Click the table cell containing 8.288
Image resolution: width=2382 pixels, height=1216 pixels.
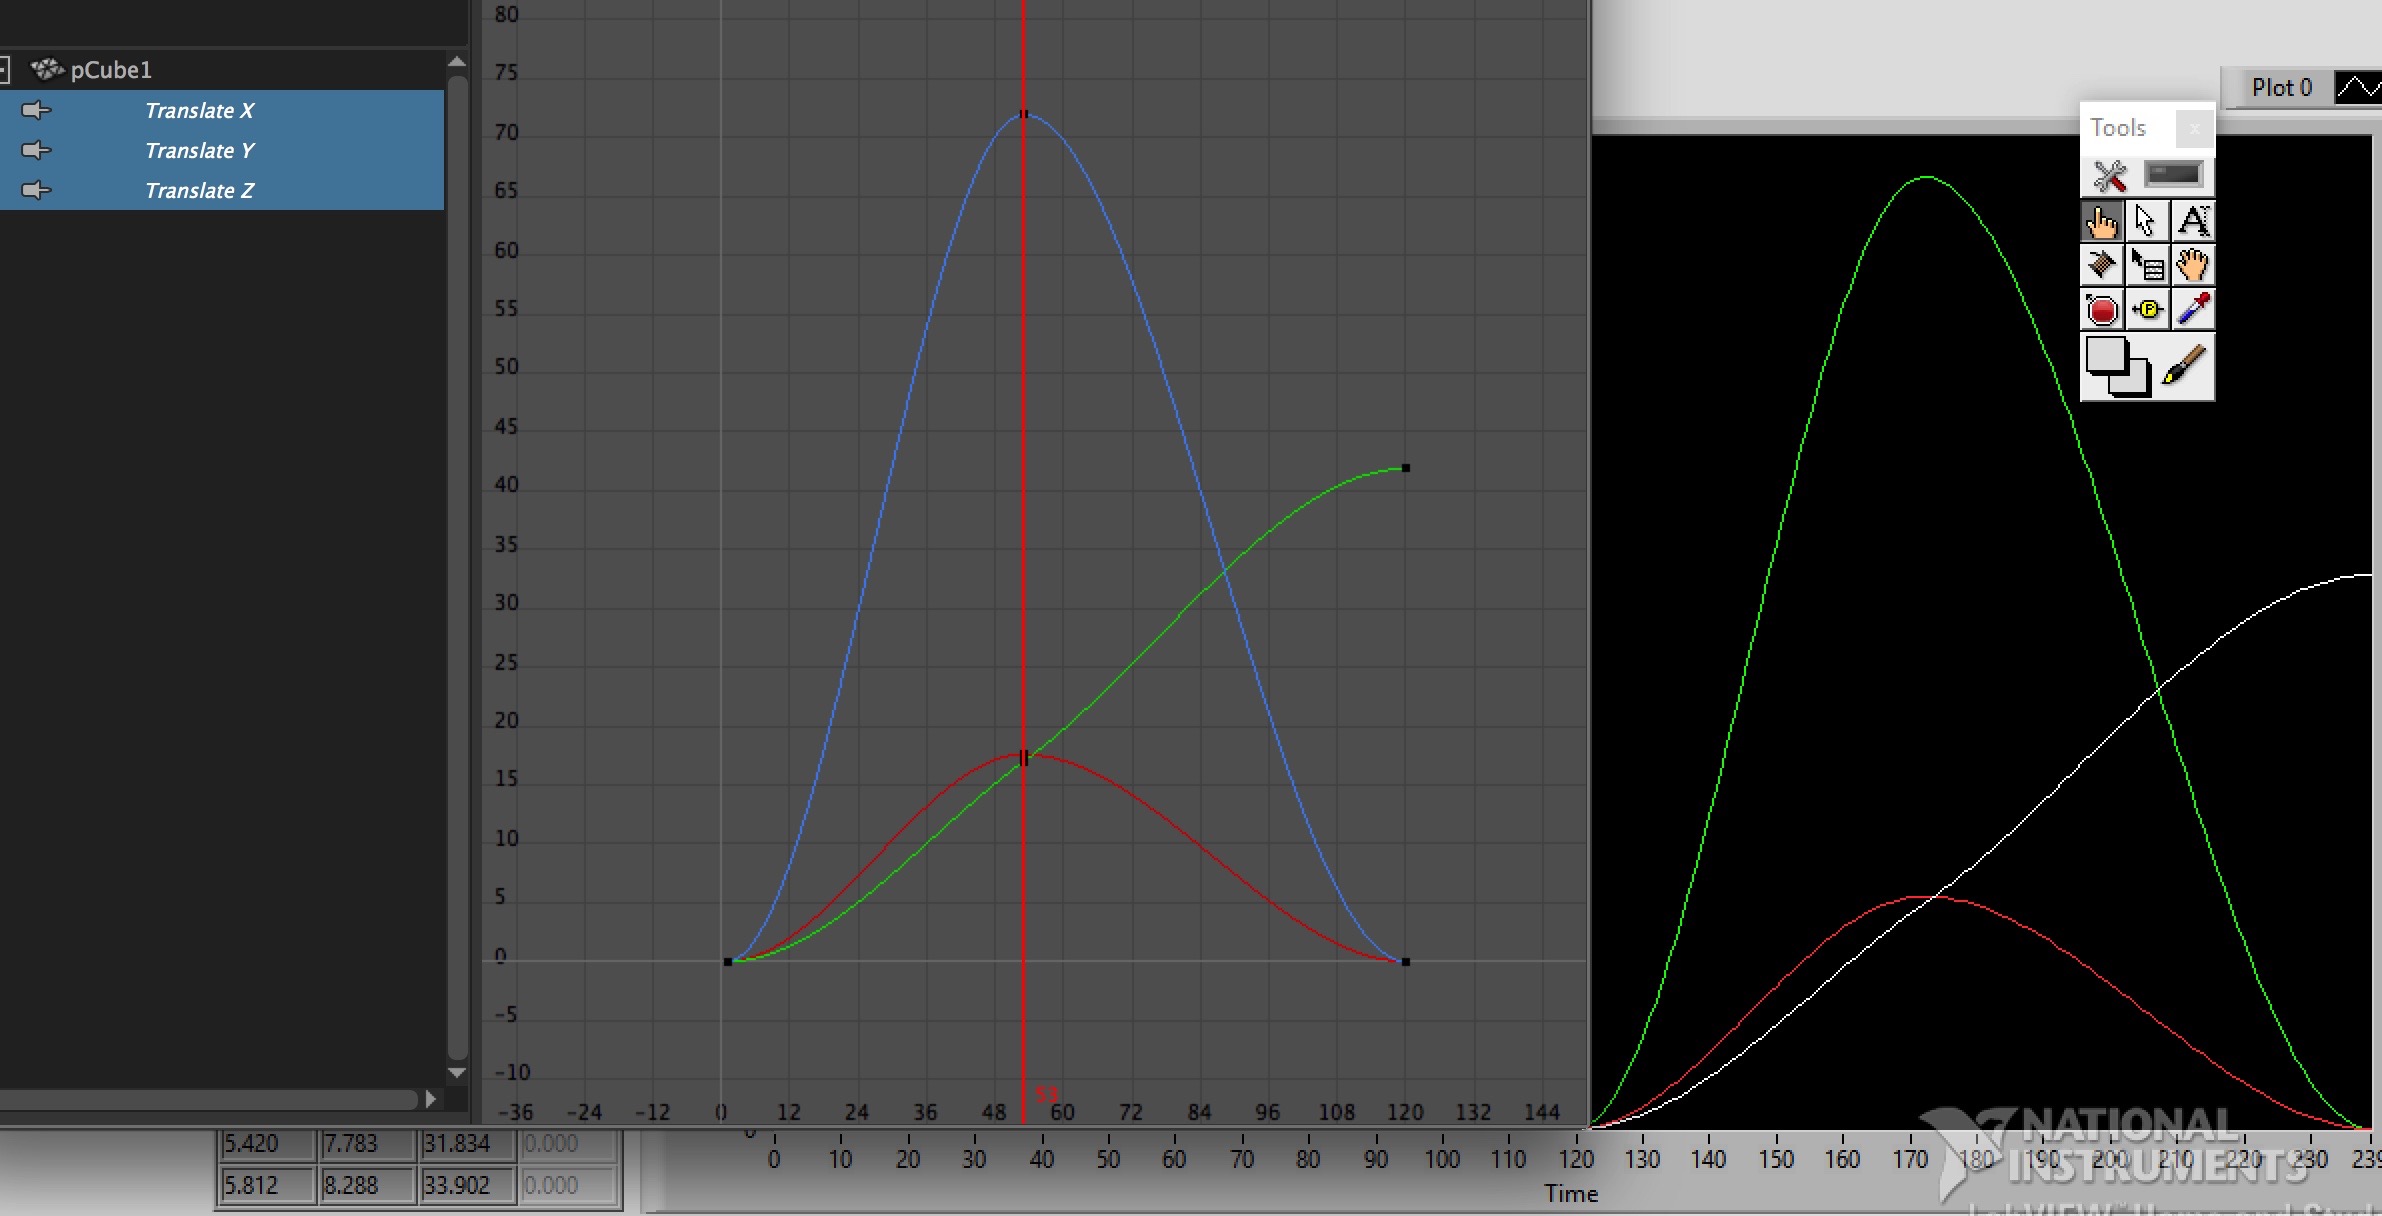[x=366, y=1186]
